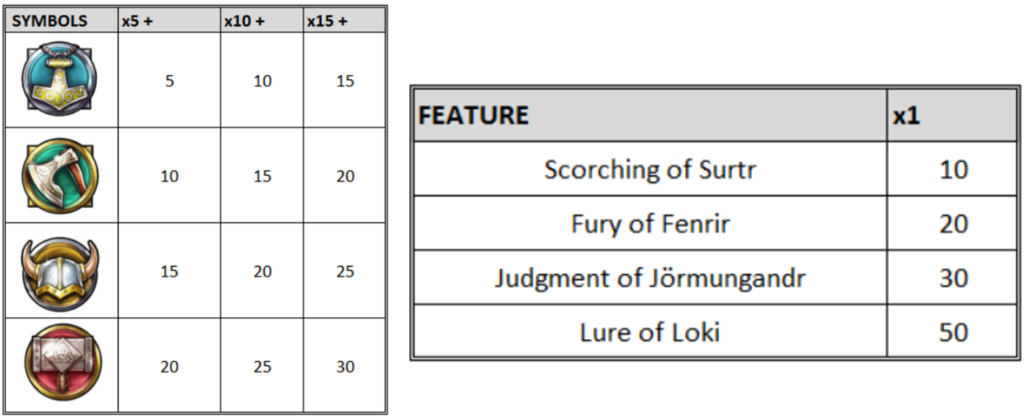Screen dimensions: 1024x419
Task: Click the x10 + column header
Action: [244, 21]
